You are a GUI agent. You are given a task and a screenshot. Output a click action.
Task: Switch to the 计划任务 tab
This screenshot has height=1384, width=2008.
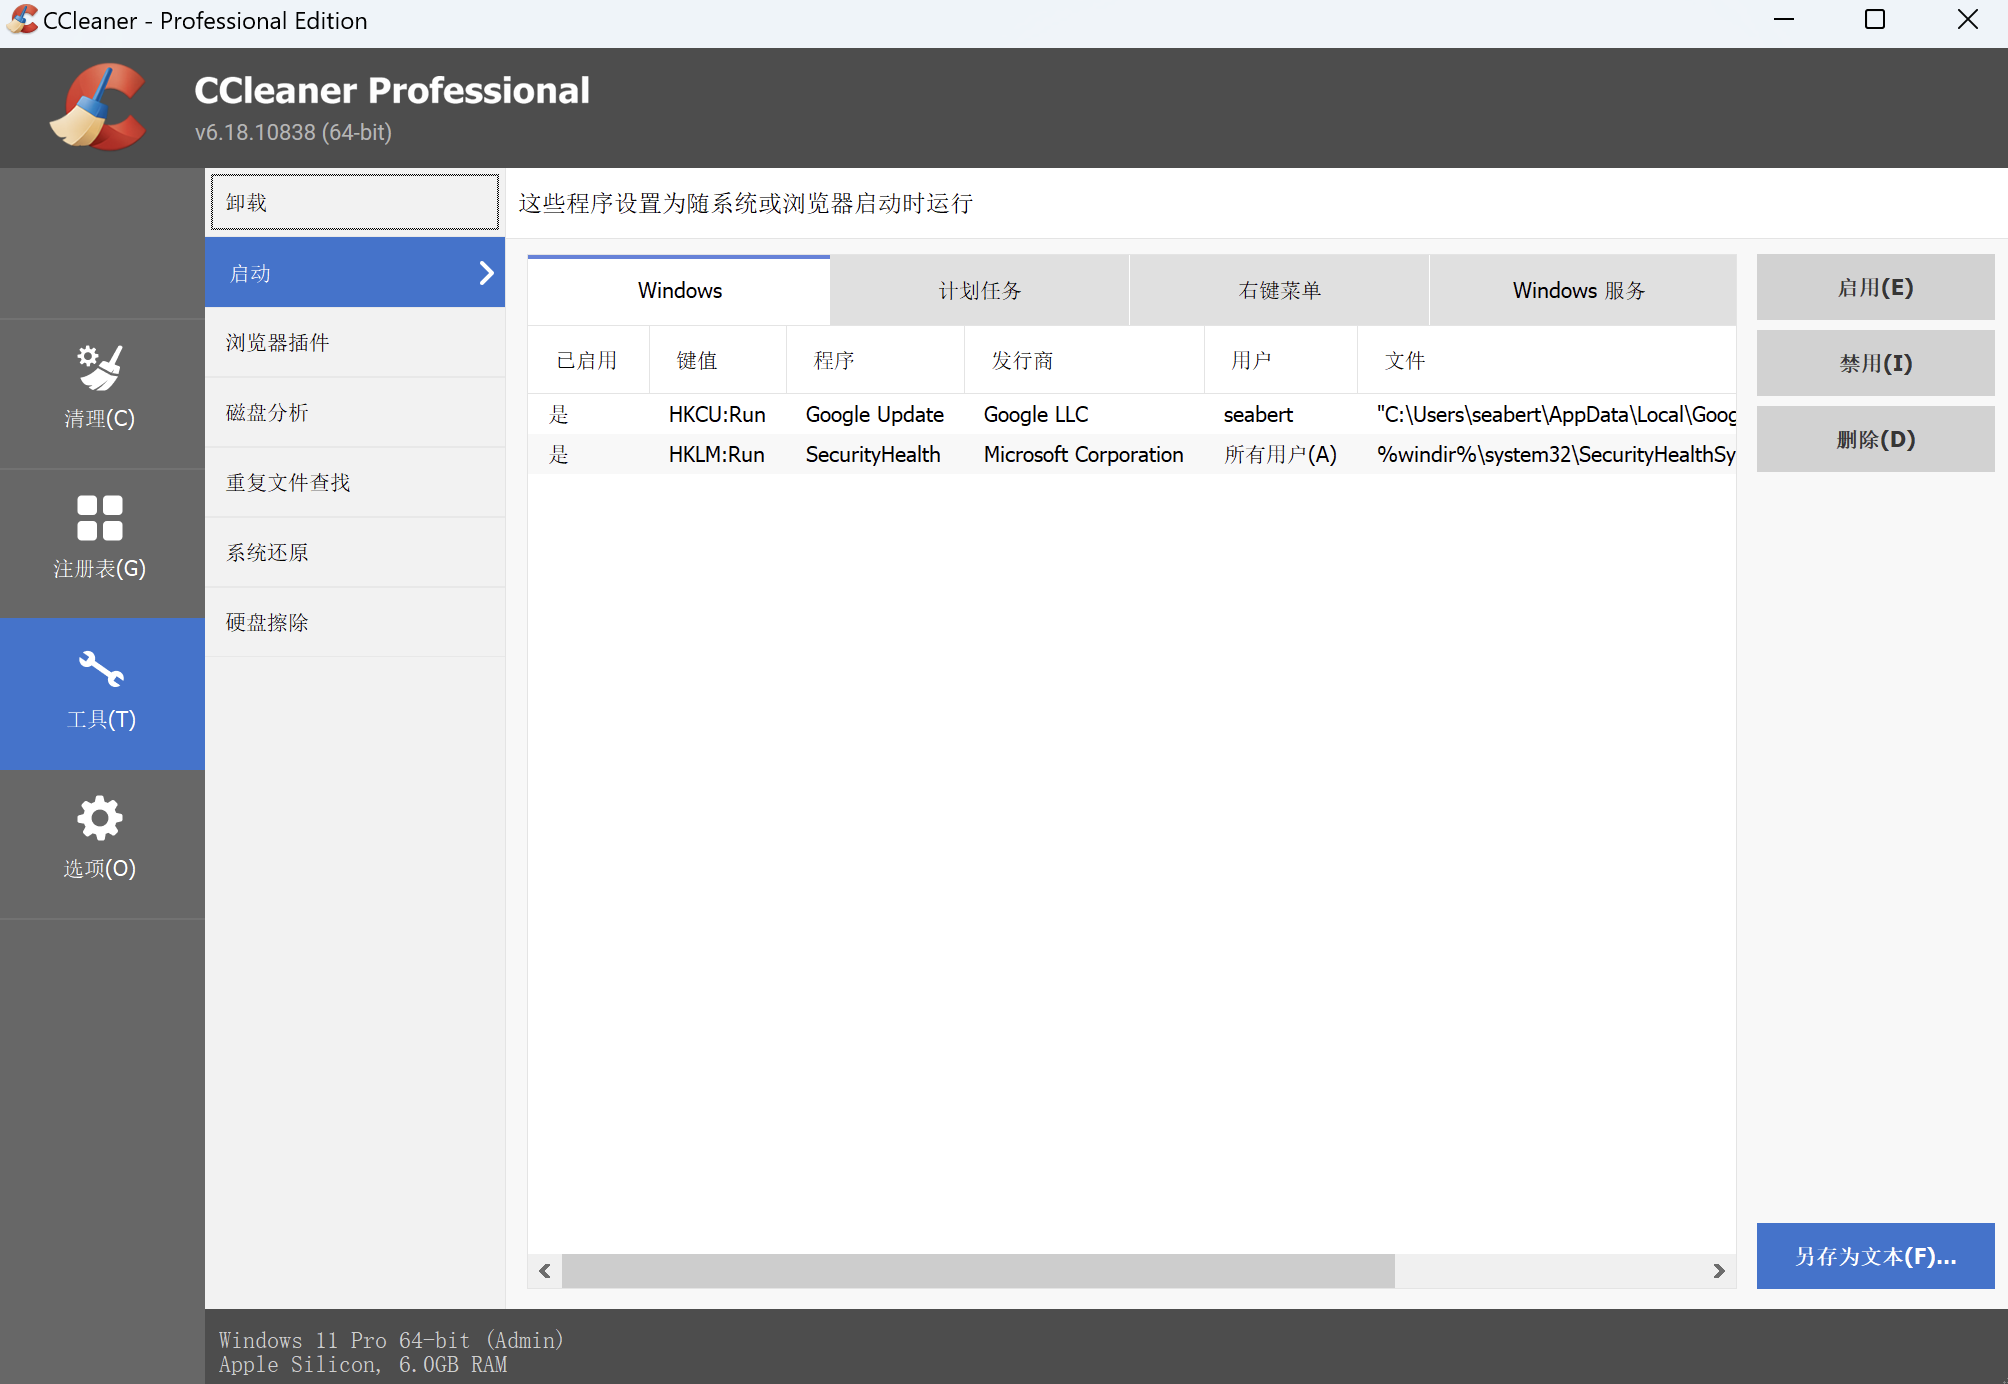pos(980,291)
